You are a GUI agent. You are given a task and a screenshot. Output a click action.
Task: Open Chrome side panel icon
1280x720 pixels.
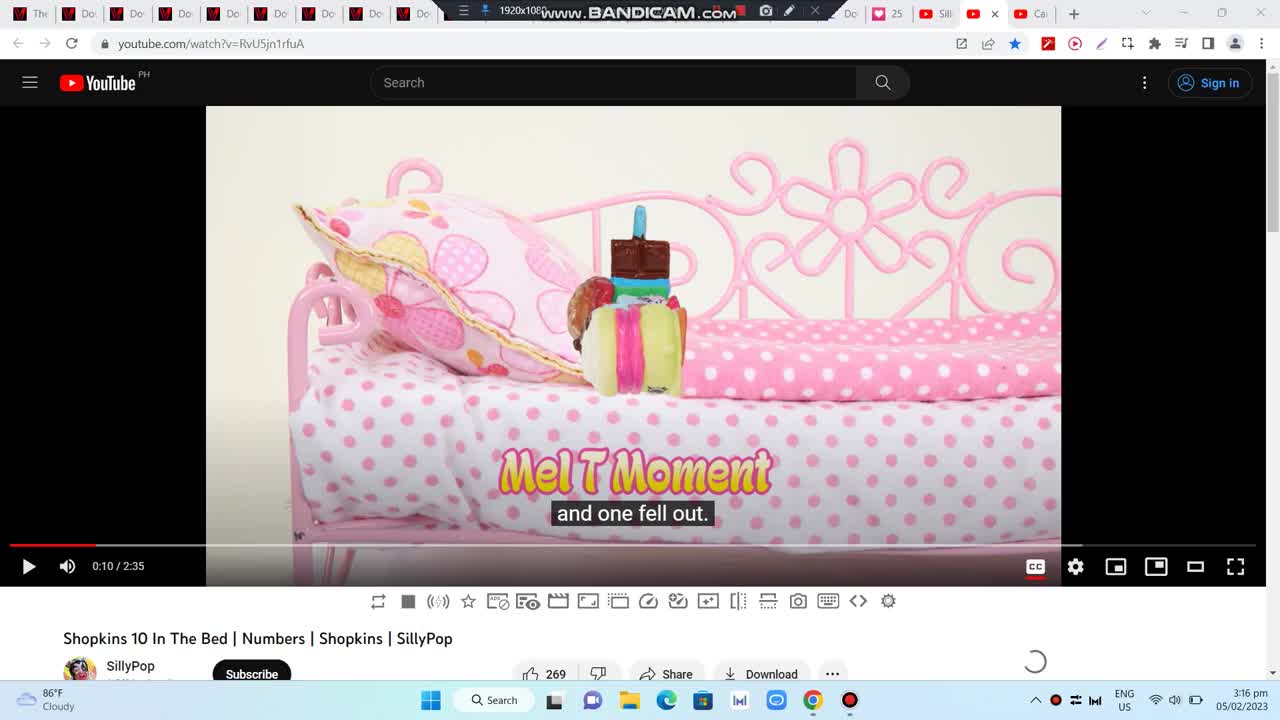click(1208, 44)
